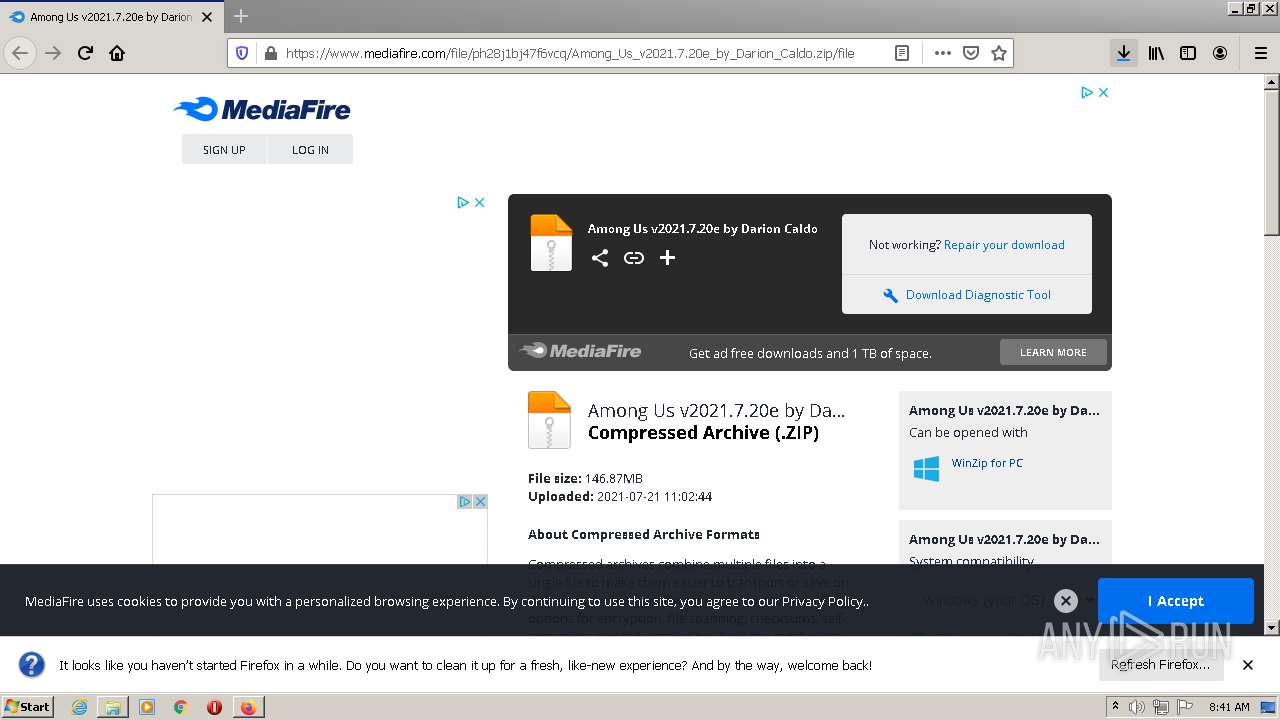Dismiss cookie banner with round X
Screen dimensions: 1280x720
[x=1066, y=600]
